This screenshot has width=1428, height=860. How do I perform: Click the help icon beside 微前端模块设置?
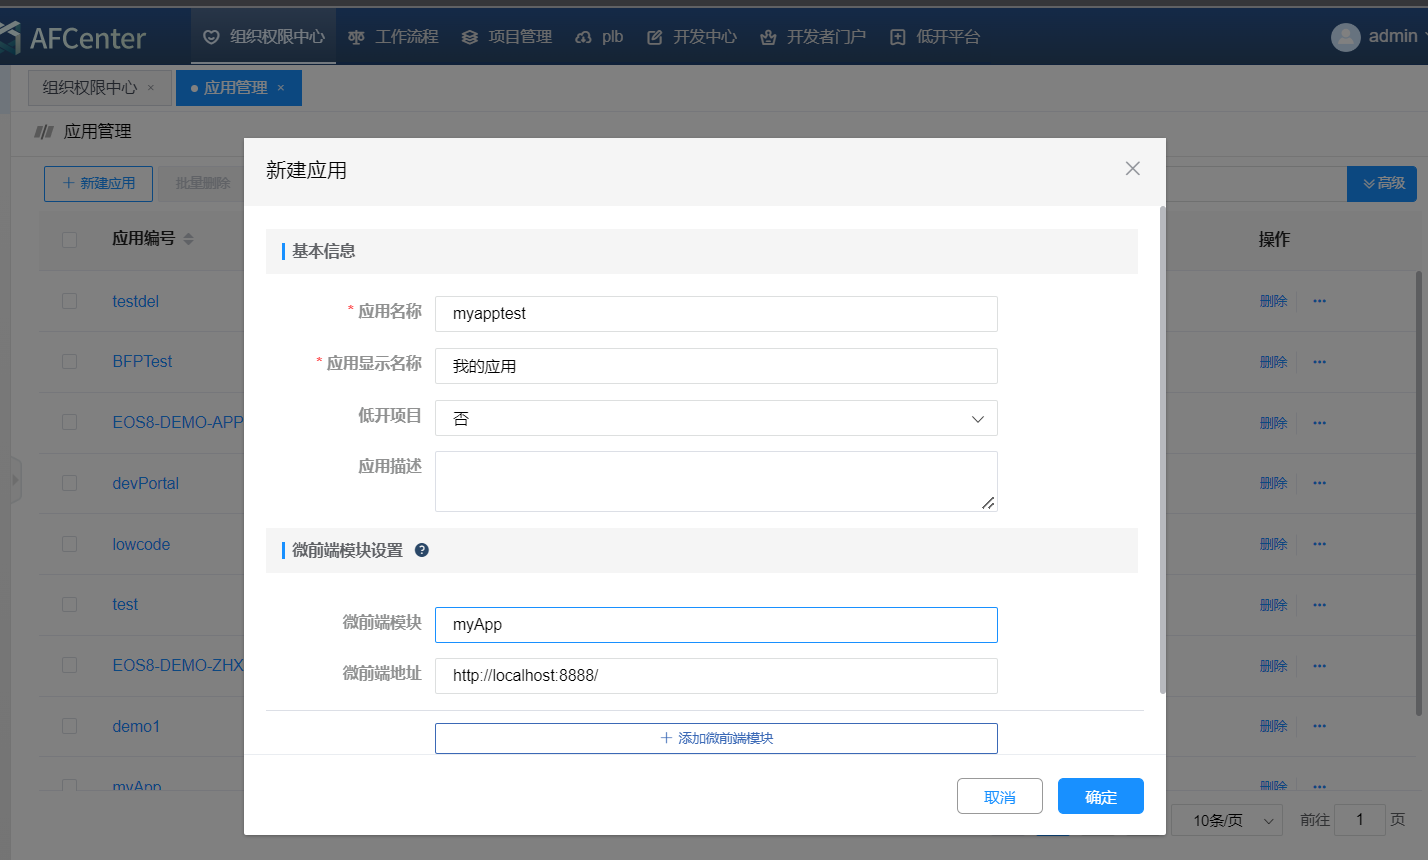(422, 550)
